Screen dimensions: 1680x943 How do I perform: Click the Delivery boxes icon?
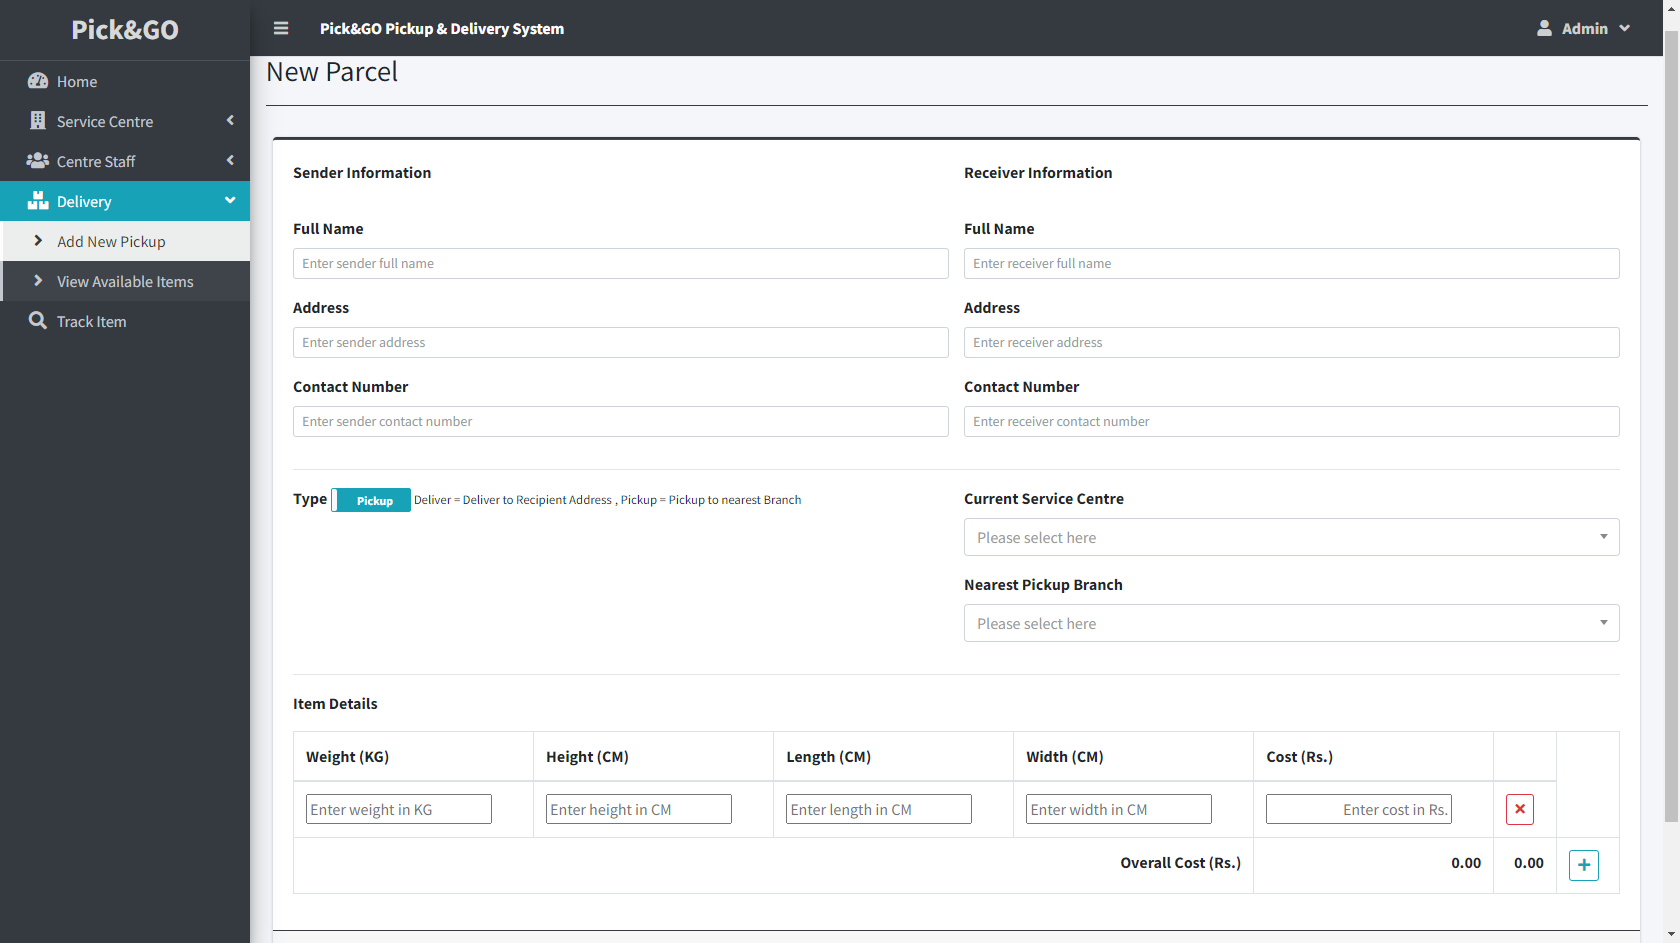pos(38,201)
